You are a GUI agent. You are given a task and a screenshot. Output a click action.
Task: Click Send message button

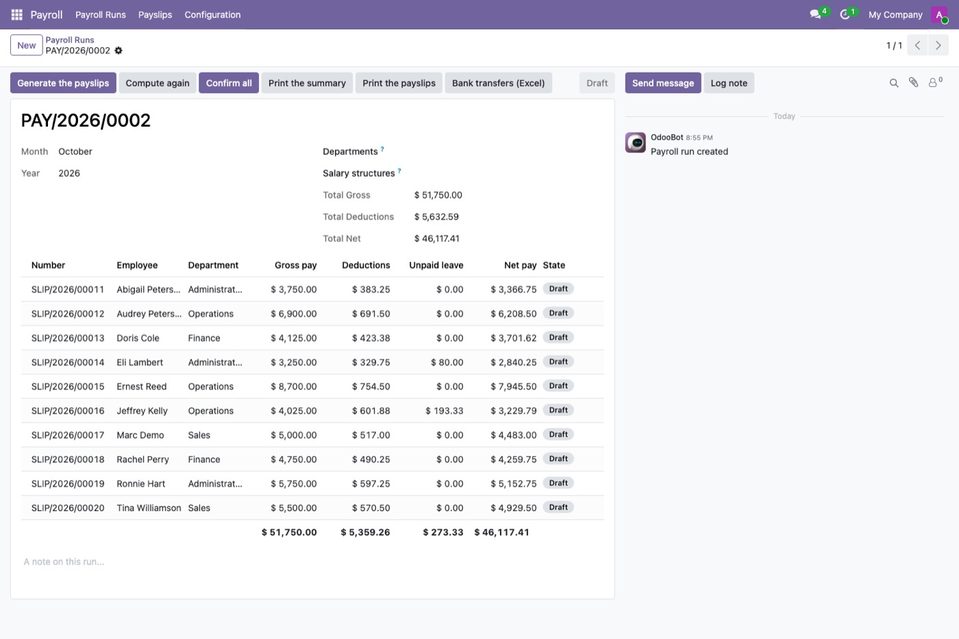pyautogui.click(x=663, y=83)
